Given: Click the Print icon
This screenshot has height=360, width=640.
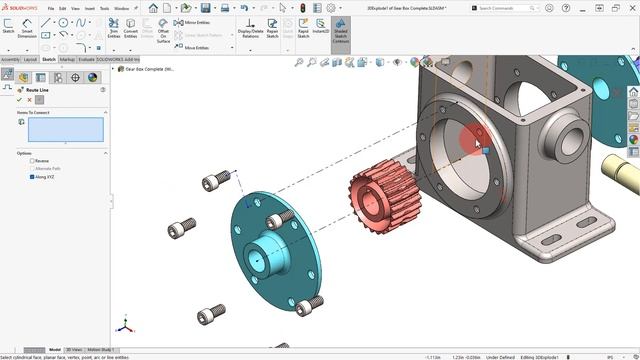Looking at the screenshot, I should pyautogui.click(x=225, y=8).
